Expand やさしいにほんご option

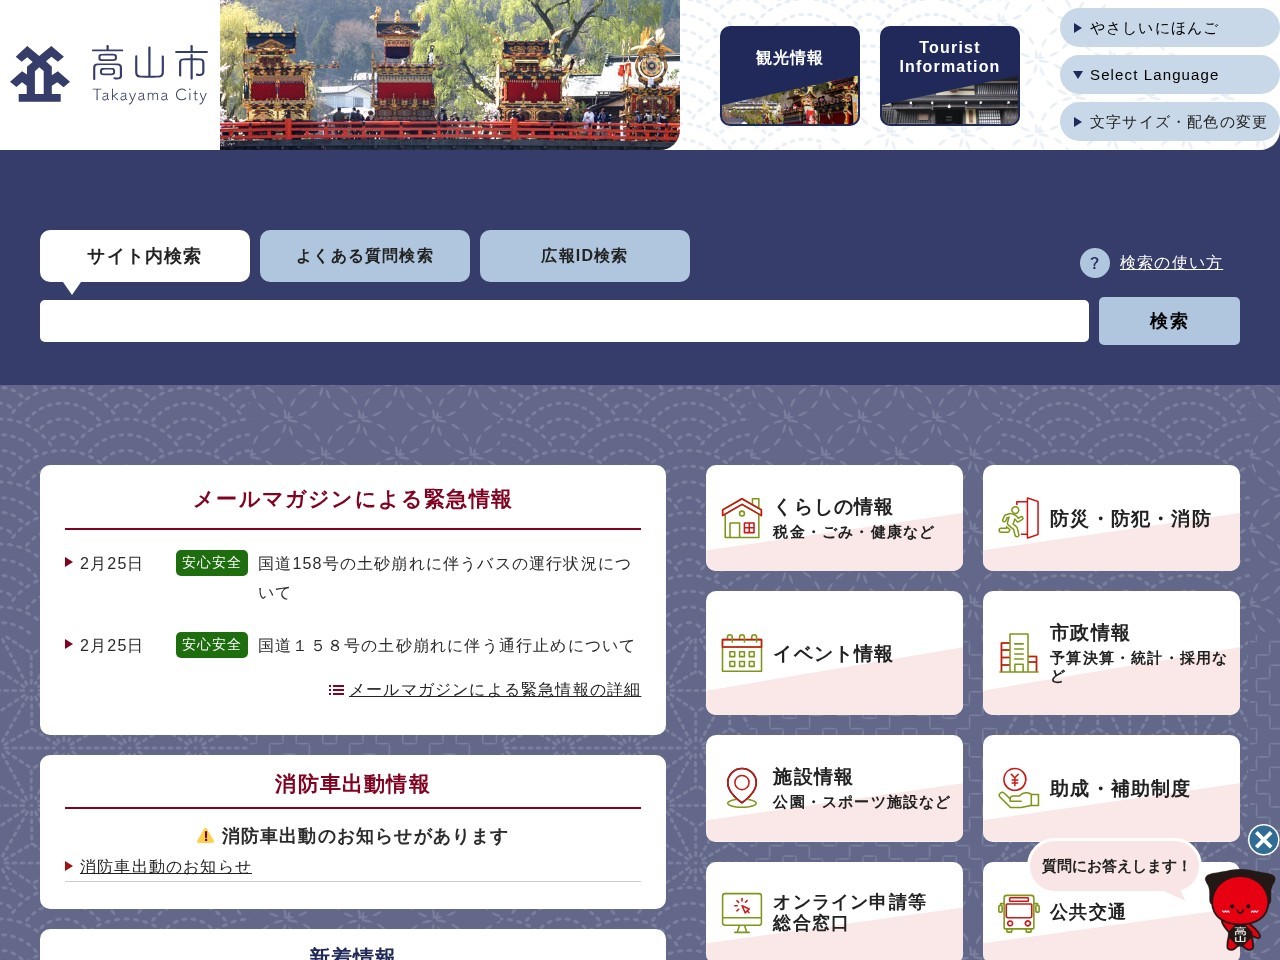pos(1168,28)
